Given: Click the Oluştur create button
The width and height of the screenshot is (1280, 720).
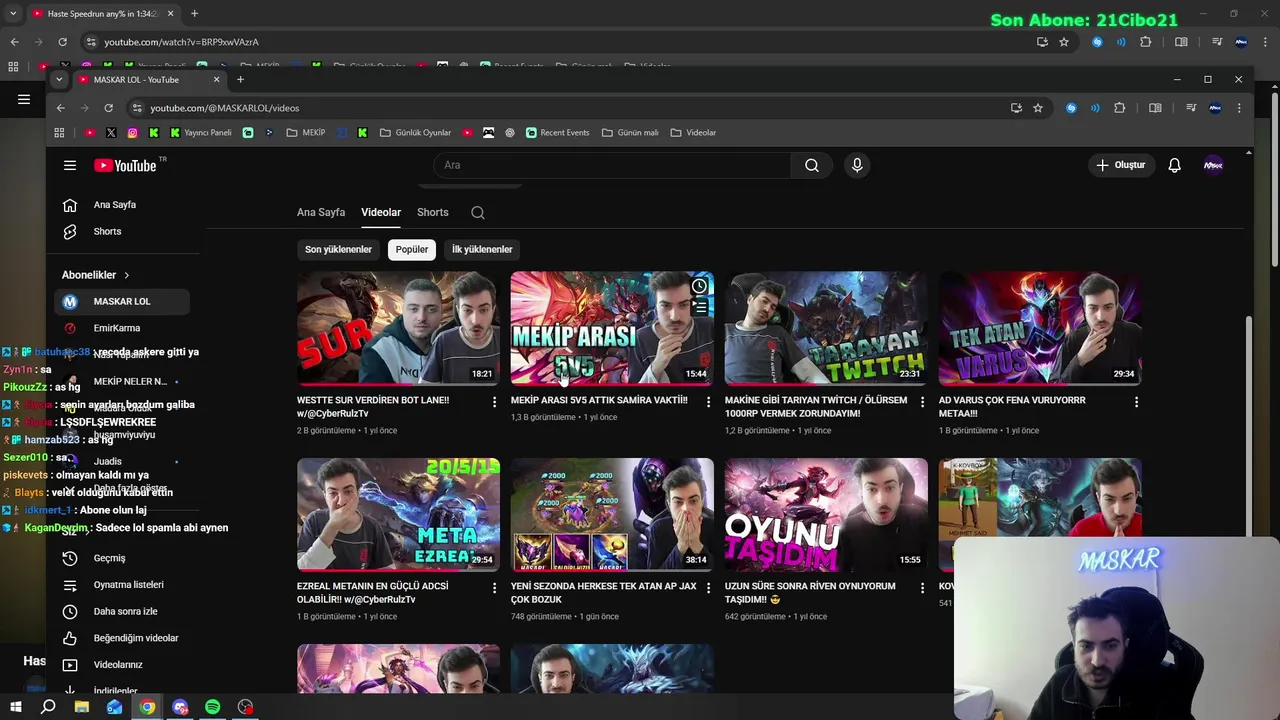Looking at the screenshot, I should (x=1121, y=165).
